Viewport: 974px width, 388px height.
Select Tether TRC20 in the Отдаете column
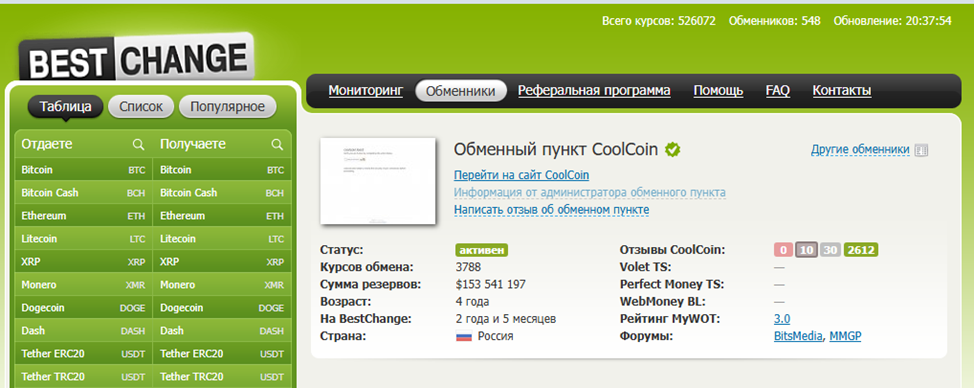(83, 376)
